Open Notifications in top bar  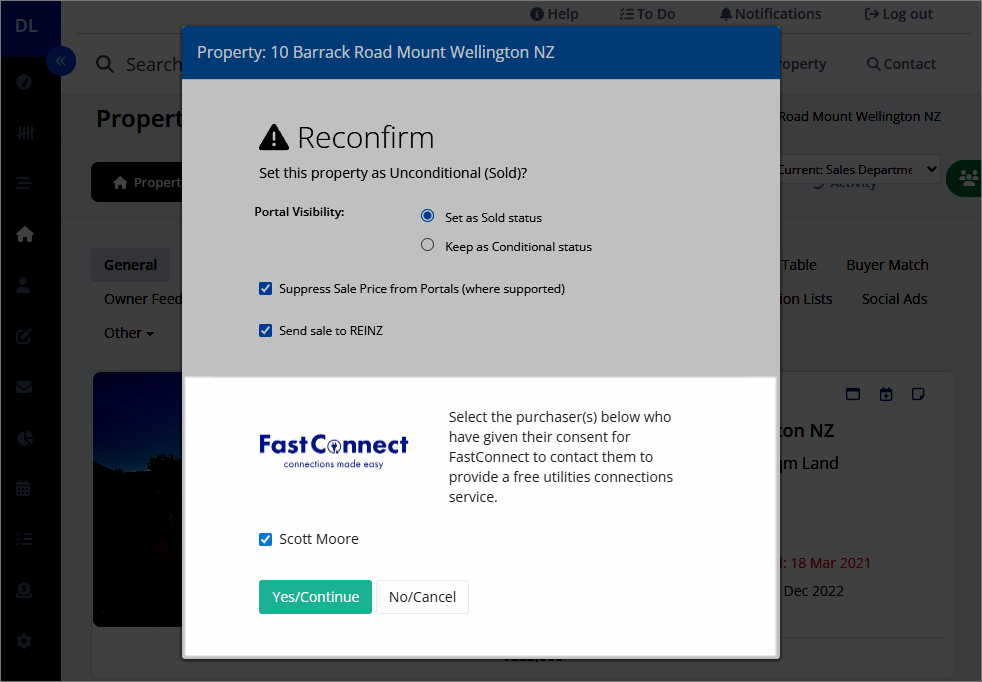pyautogui.click(x=770, y=14)
